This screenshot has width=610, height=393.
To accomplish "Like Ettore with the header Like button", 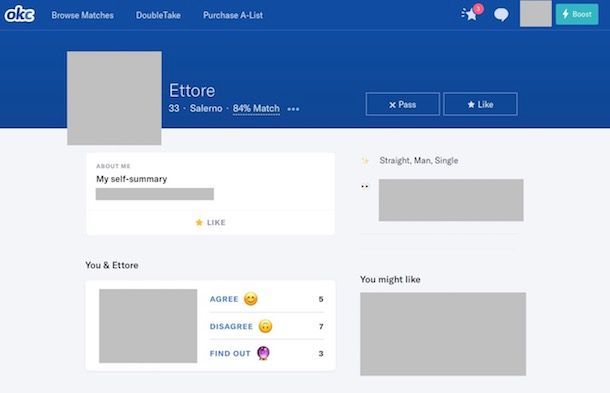I will (480, 104).
